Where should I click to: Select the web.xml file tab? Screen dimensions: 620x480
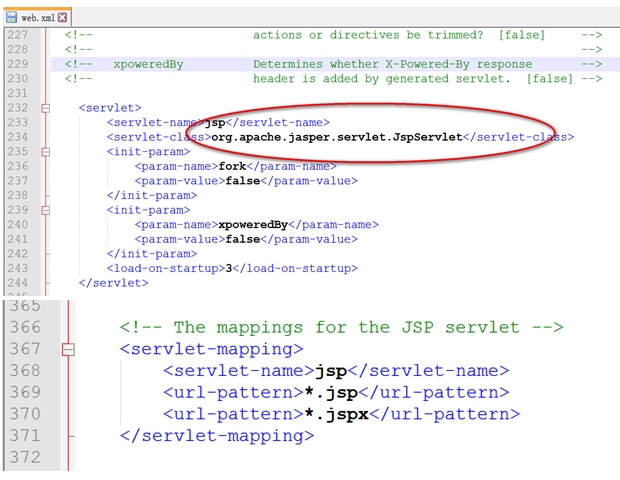(38, 17)
